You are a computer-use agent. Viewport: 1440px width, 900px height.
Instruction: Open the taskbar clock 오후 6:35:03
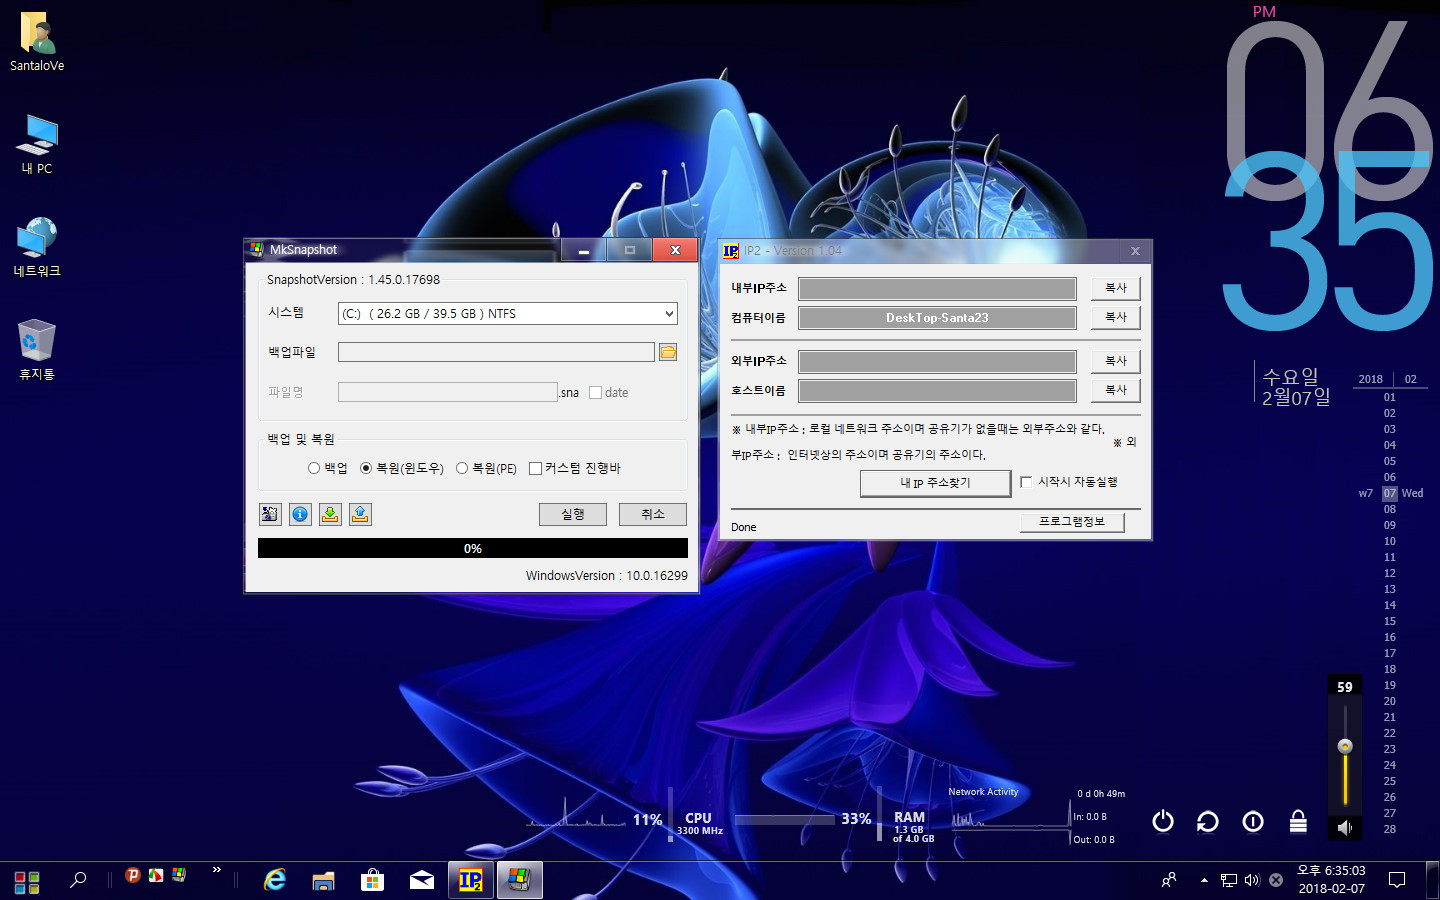pos(1331,880)
